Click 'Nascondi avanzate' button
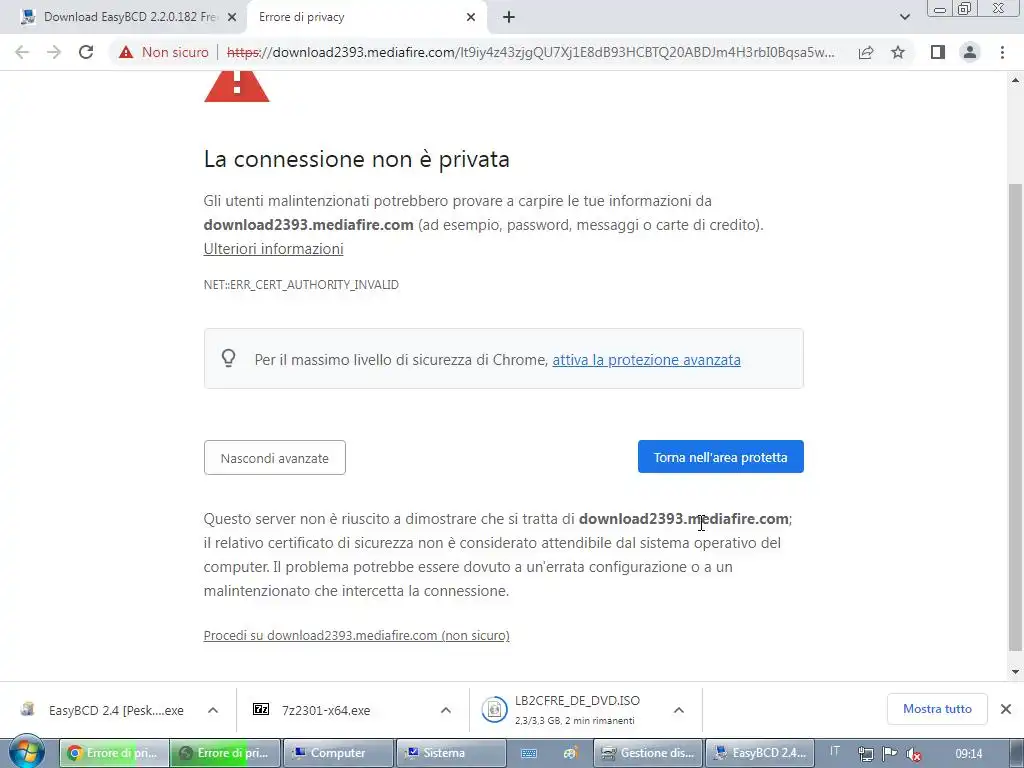This screenshot has height=768, width=1024. click(x=274, y=458)
